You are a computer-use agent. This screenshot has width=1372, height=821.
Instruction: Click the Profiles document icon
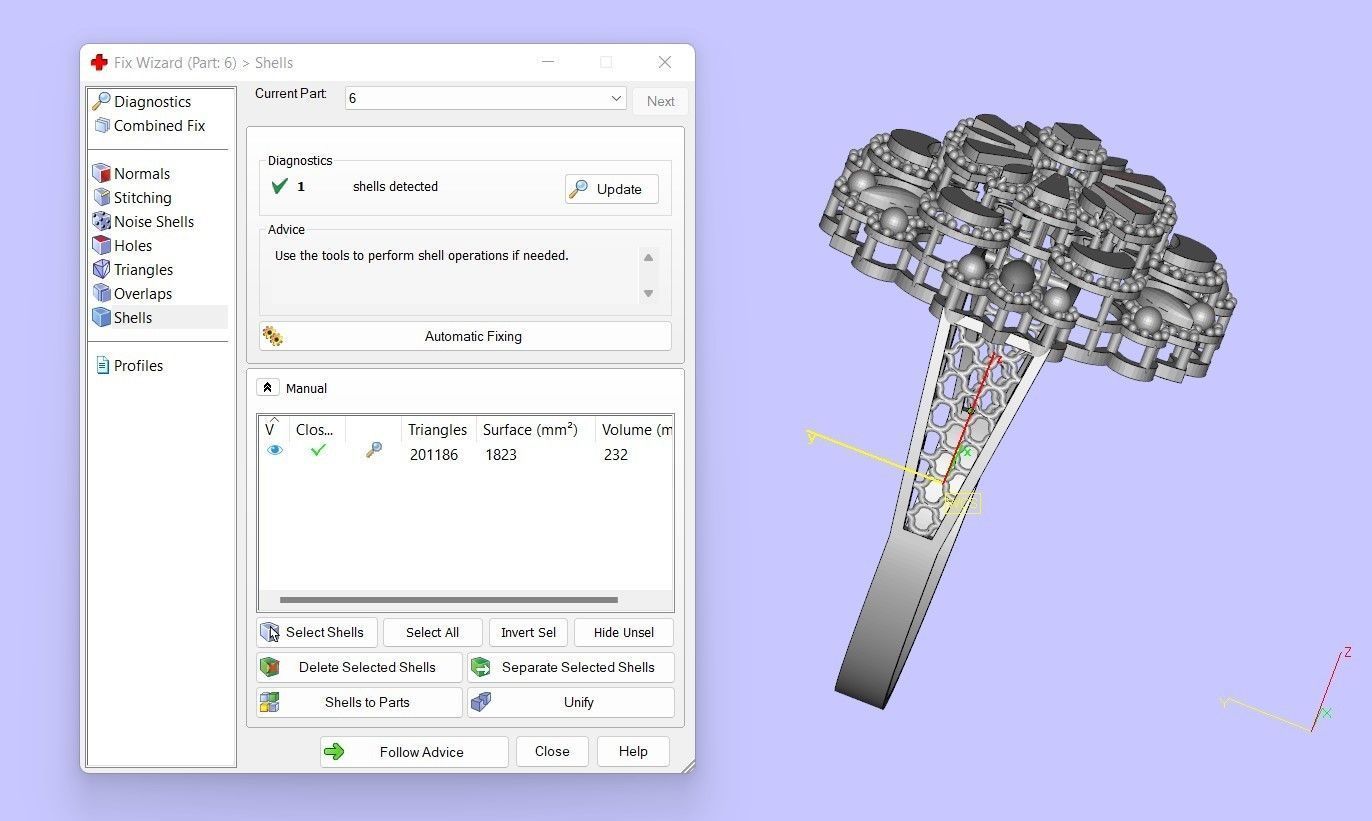tap(102, 365)
